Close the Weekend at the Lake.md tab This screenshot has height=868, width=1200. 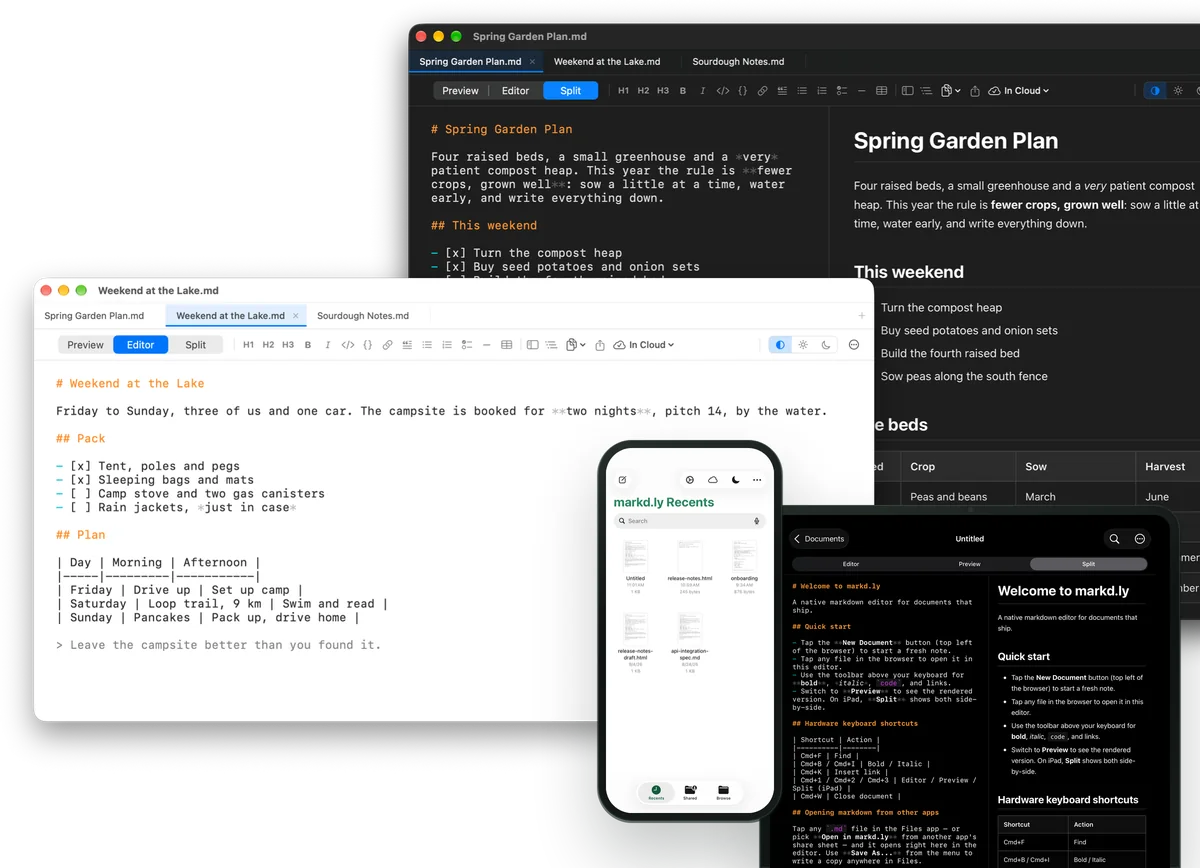[x=295, y=316]
